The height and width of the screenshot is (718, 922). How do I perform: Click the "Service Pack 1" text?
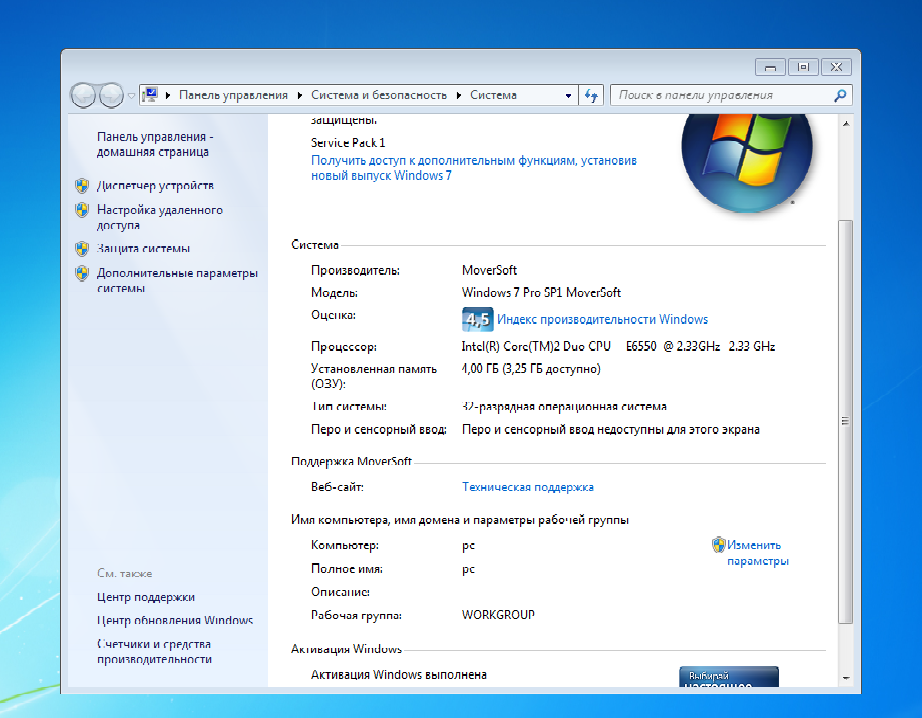(348, 143)
